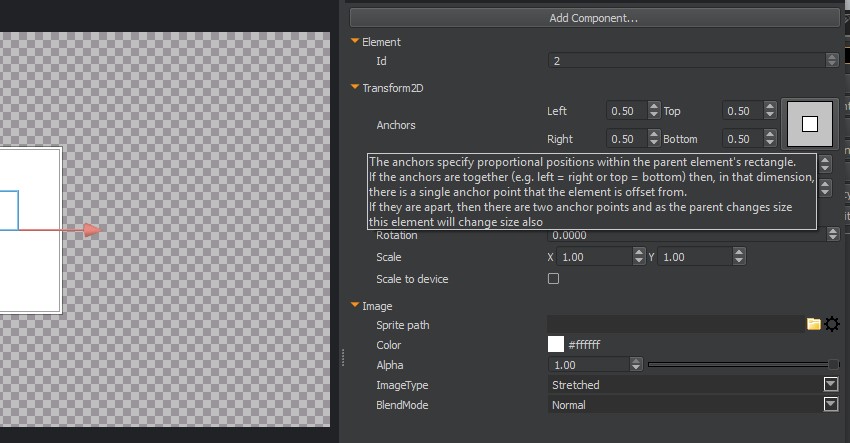The height and width of the screenshot is (443, 850).
Task: Click the panel splitter handle dots
Action: coord(343,357)
